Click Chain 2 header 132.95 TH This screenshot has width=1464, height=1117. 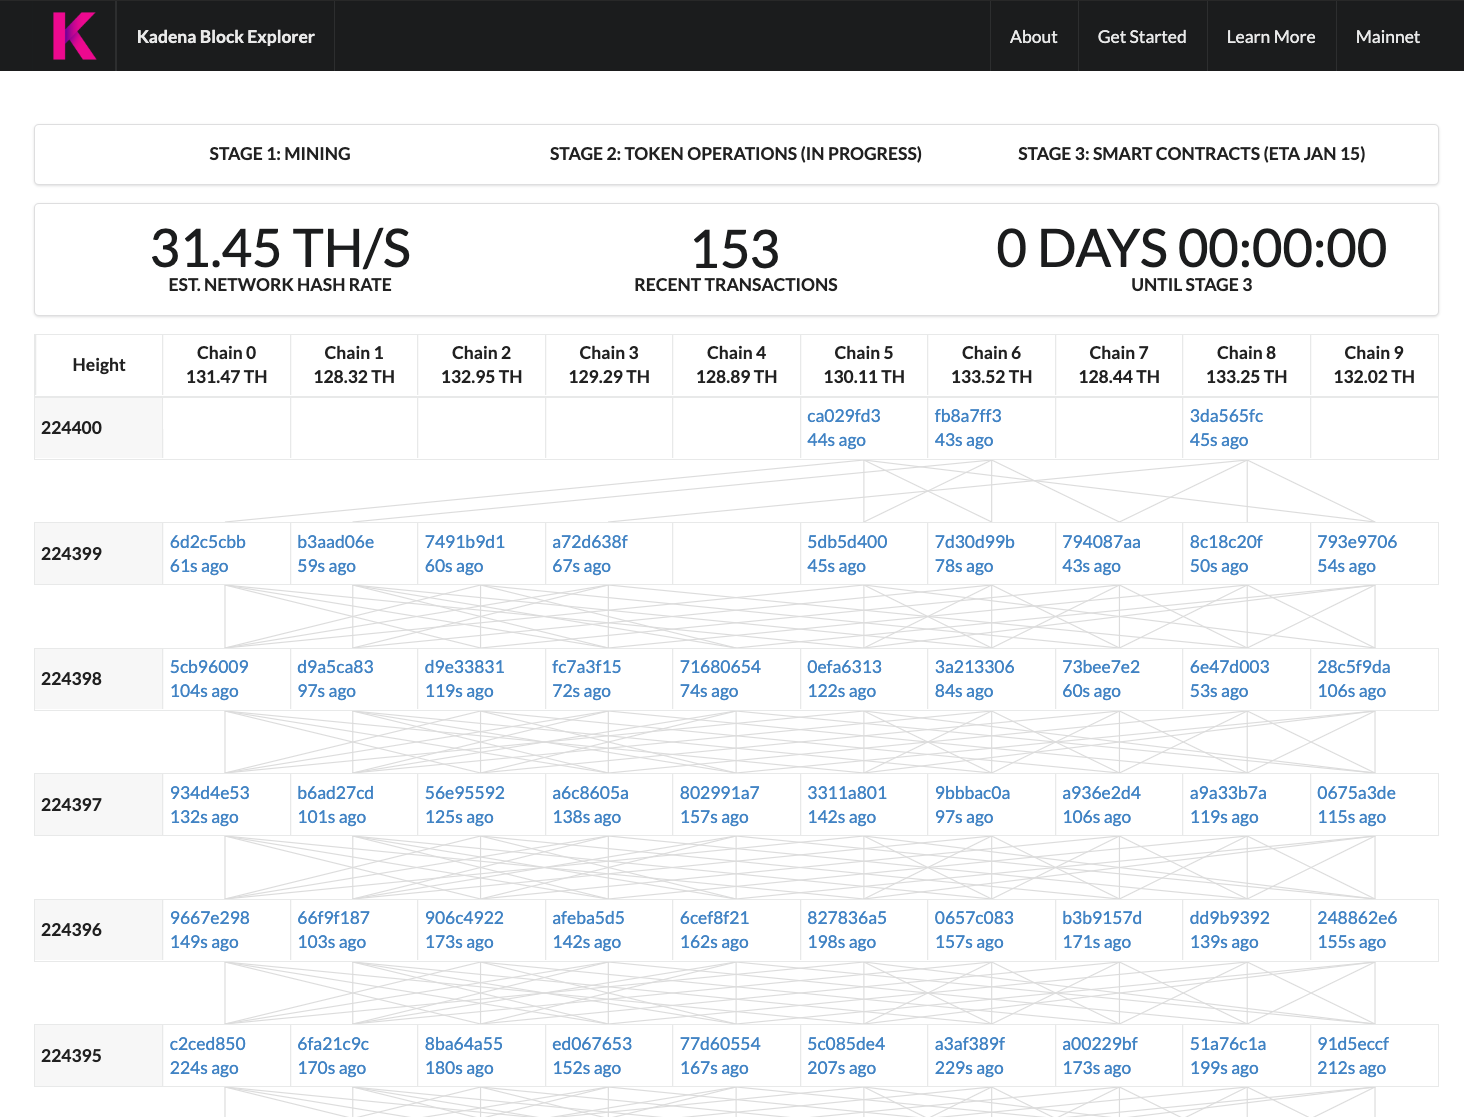point(482,365)
